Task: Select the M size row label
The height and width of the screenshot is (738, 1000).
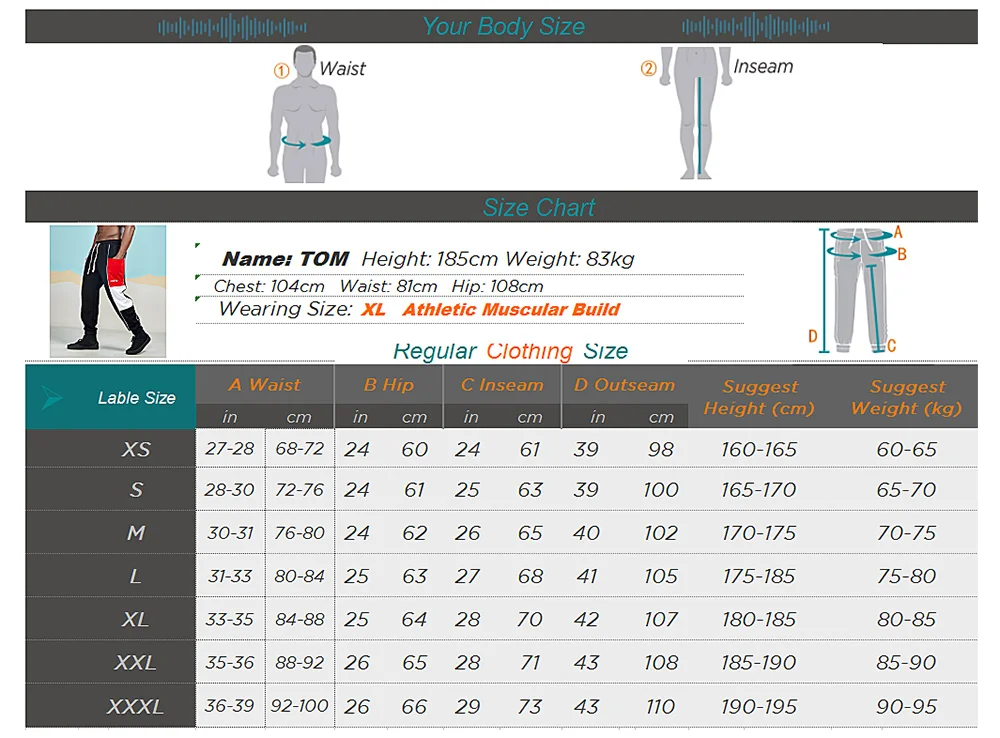Action: [136, 533]
